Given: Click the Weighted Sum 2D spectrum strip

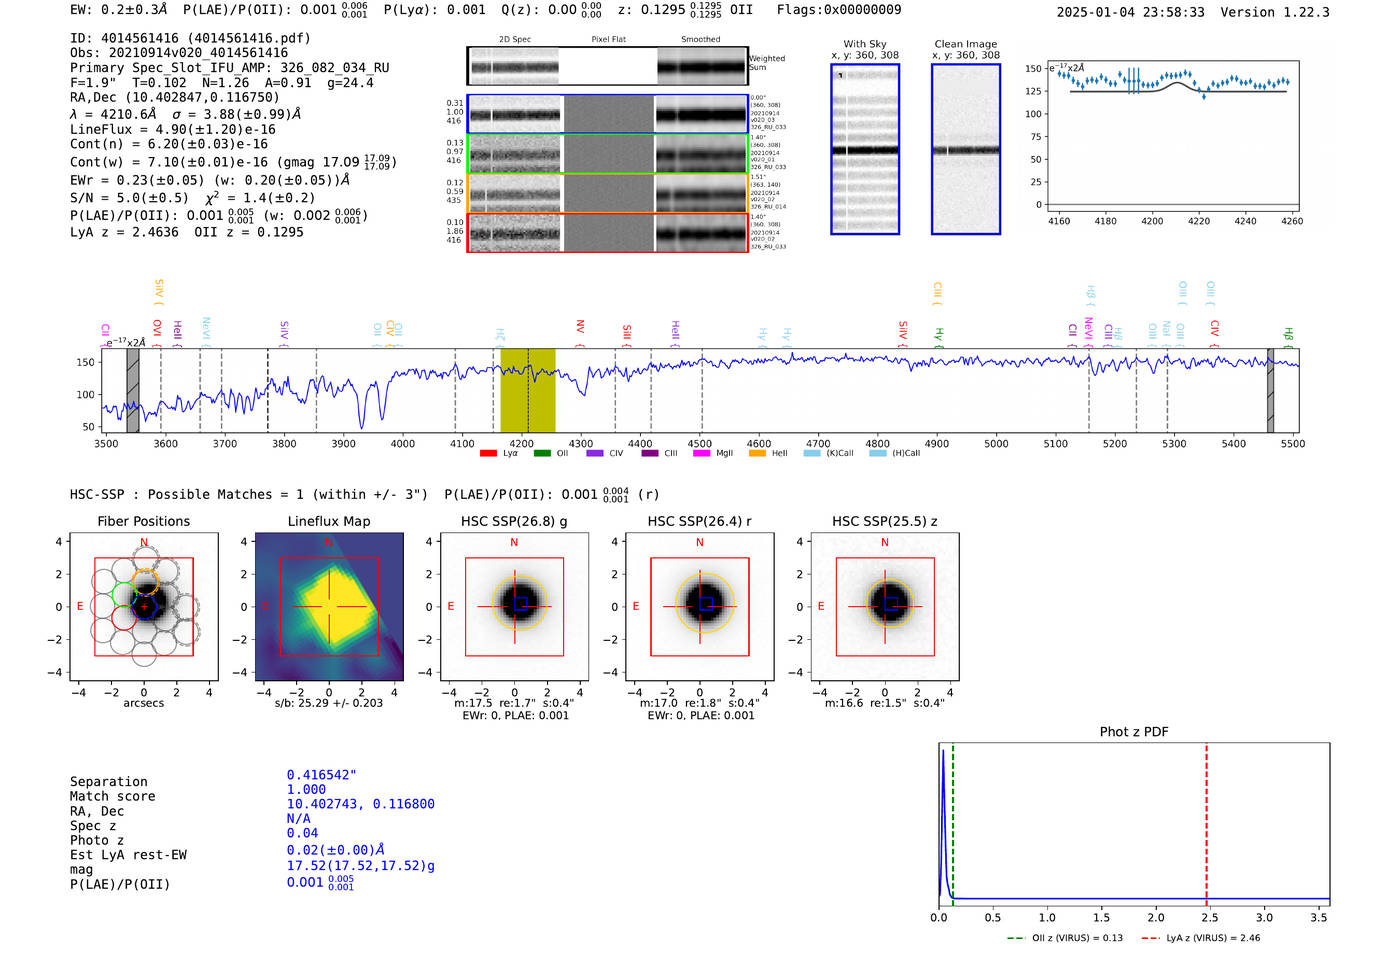Looking at the screenshot, I should [x=608, y=66].
